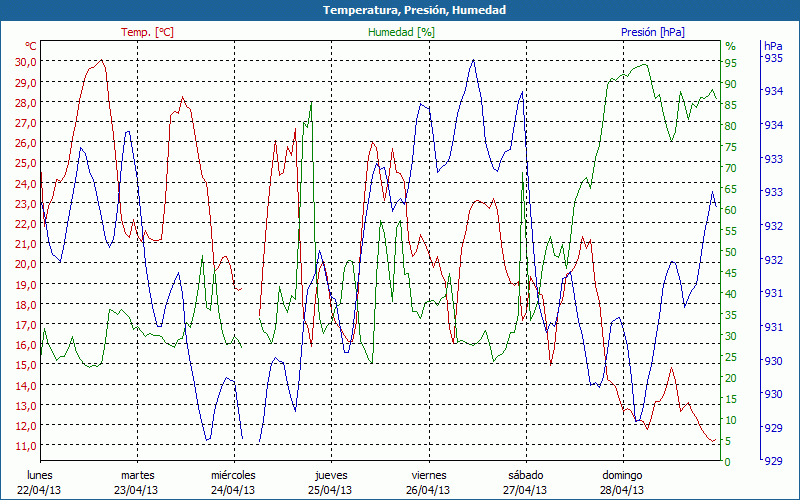
Task: Select the martes 23/04/13 date label
Action: (x=137, y=482)
